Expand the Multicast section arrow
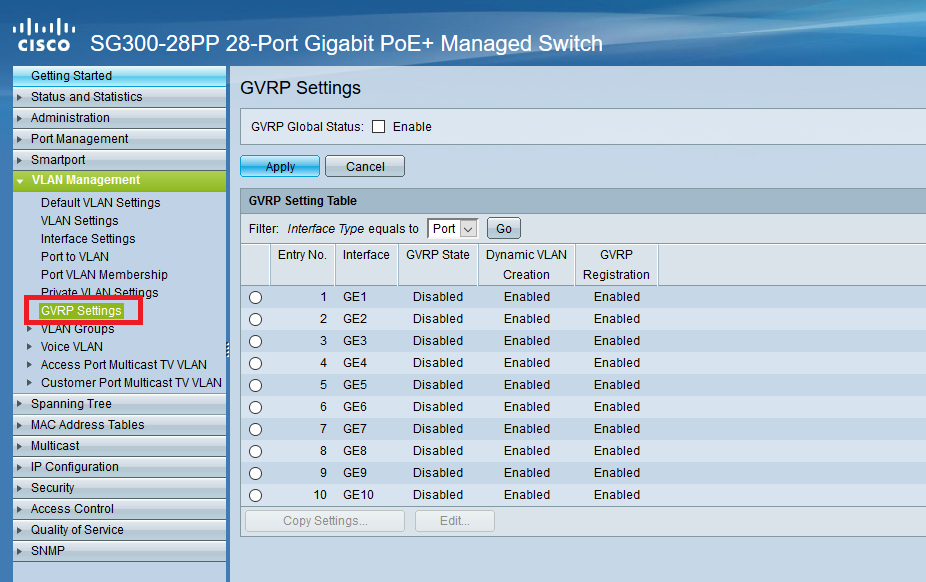 point(19,446)
